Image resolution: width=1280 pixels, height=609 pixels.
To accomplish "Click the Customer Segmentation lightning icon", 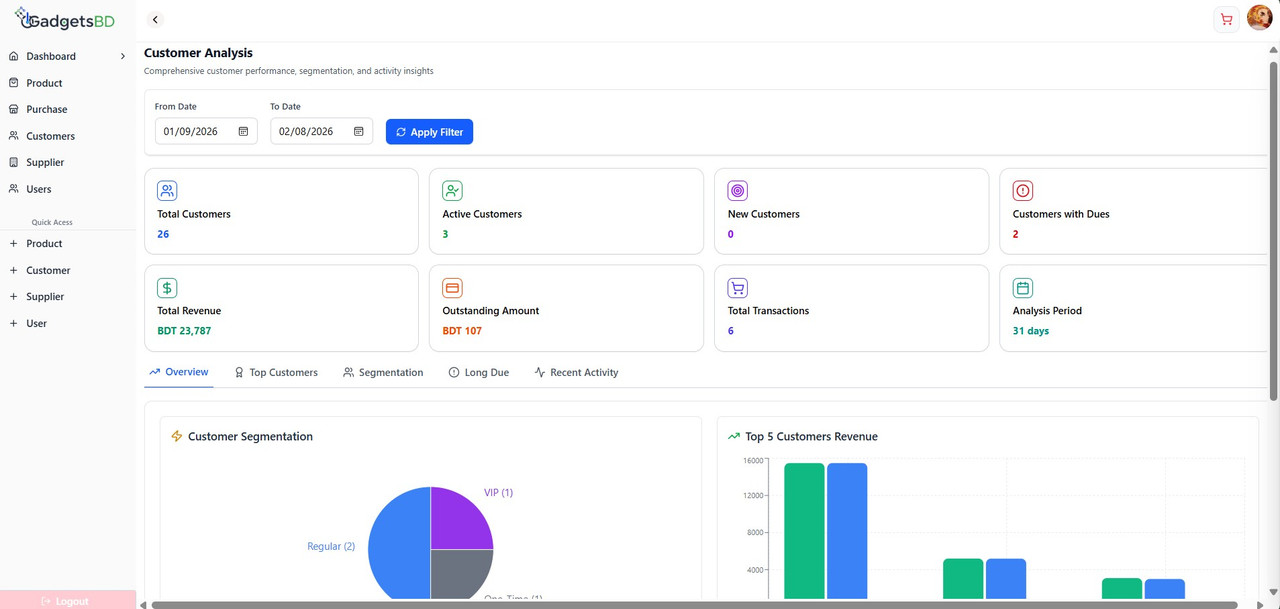I will (177, 436).
